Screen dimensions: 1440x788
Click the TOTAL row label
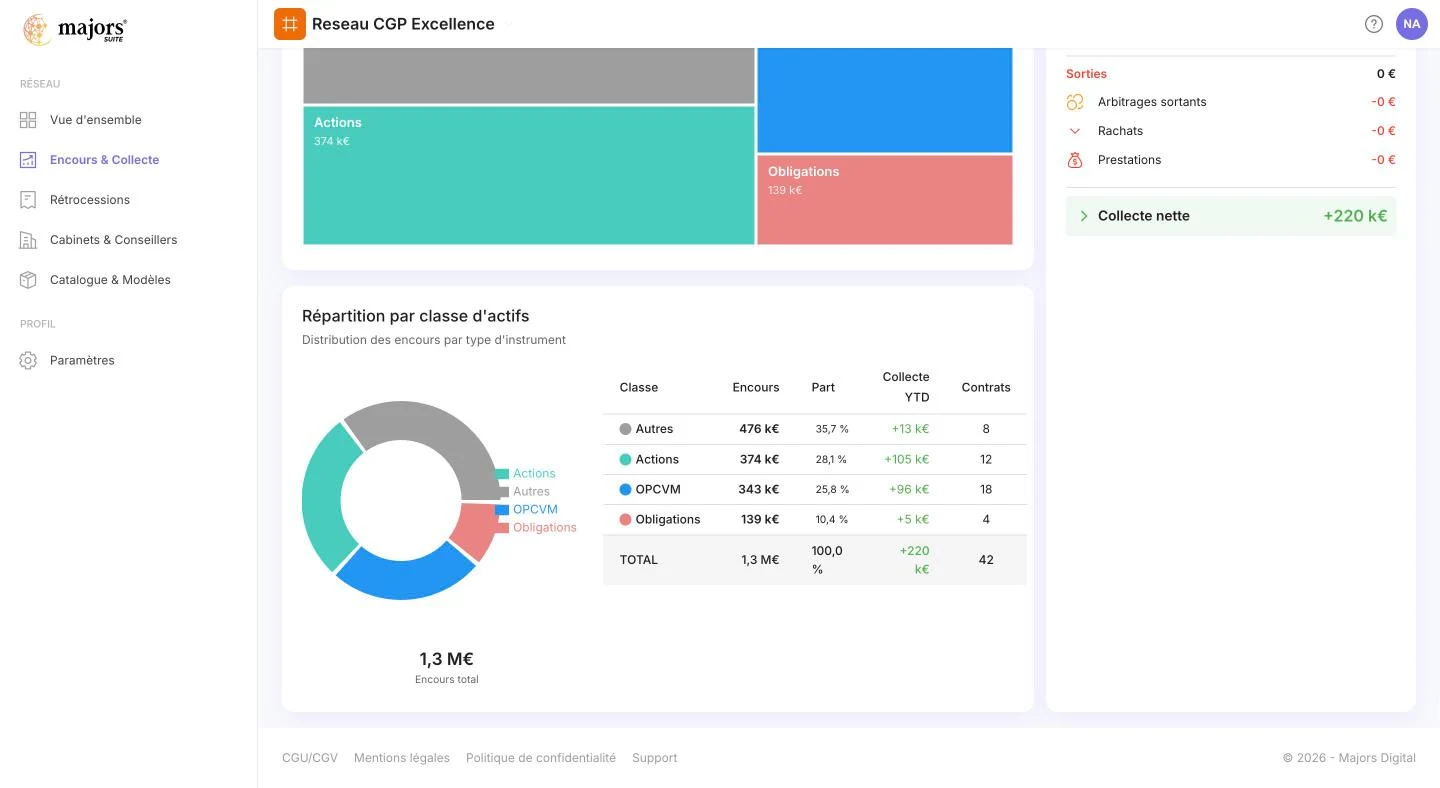click(639, 560)
